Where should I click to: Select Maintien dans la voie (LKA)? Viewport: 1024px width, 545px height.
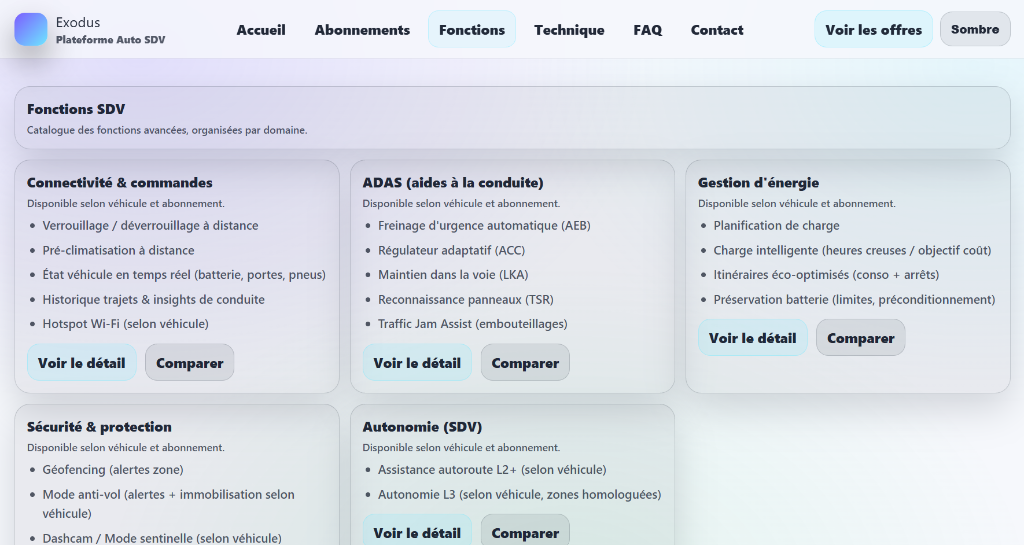coord(453,275)
